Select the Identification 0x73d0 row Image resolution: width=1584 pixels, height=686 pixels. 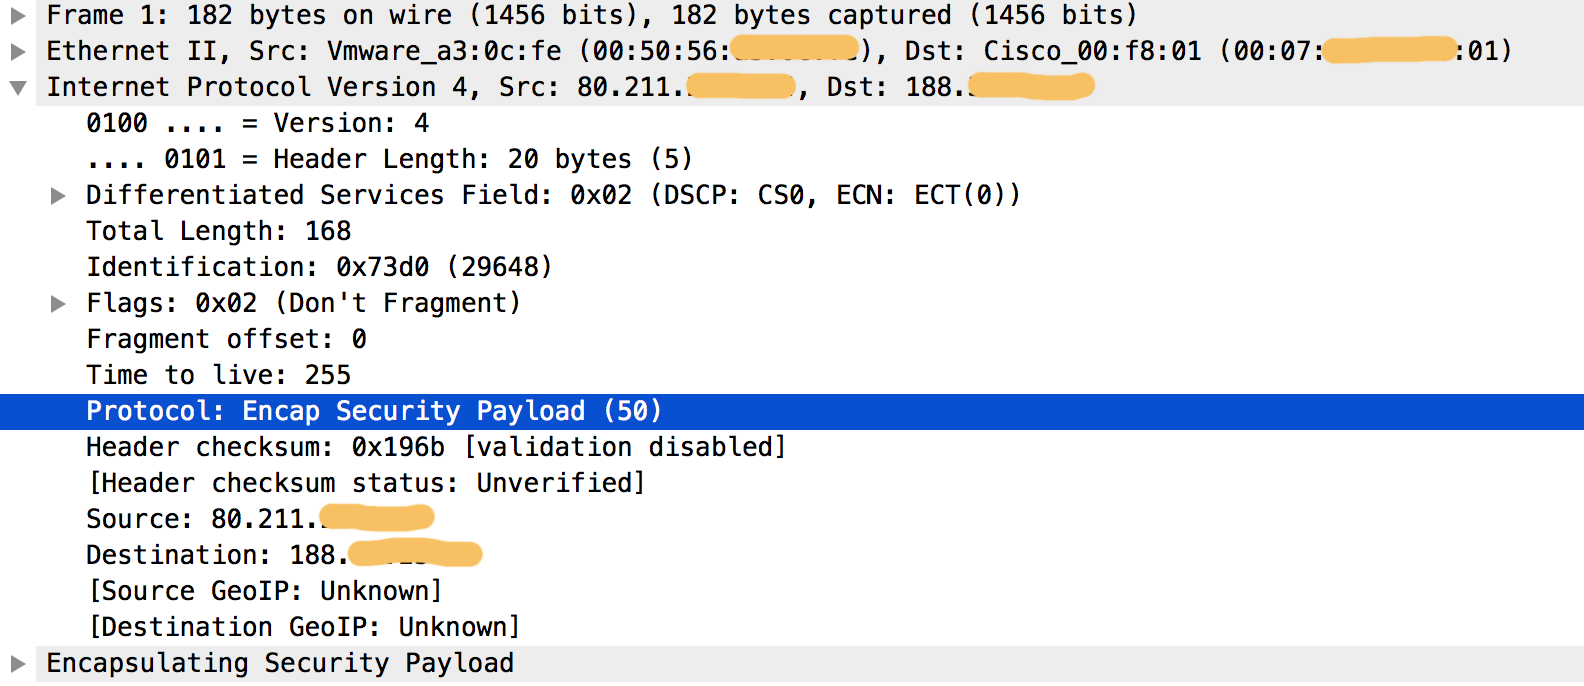[x=318, y=267]
